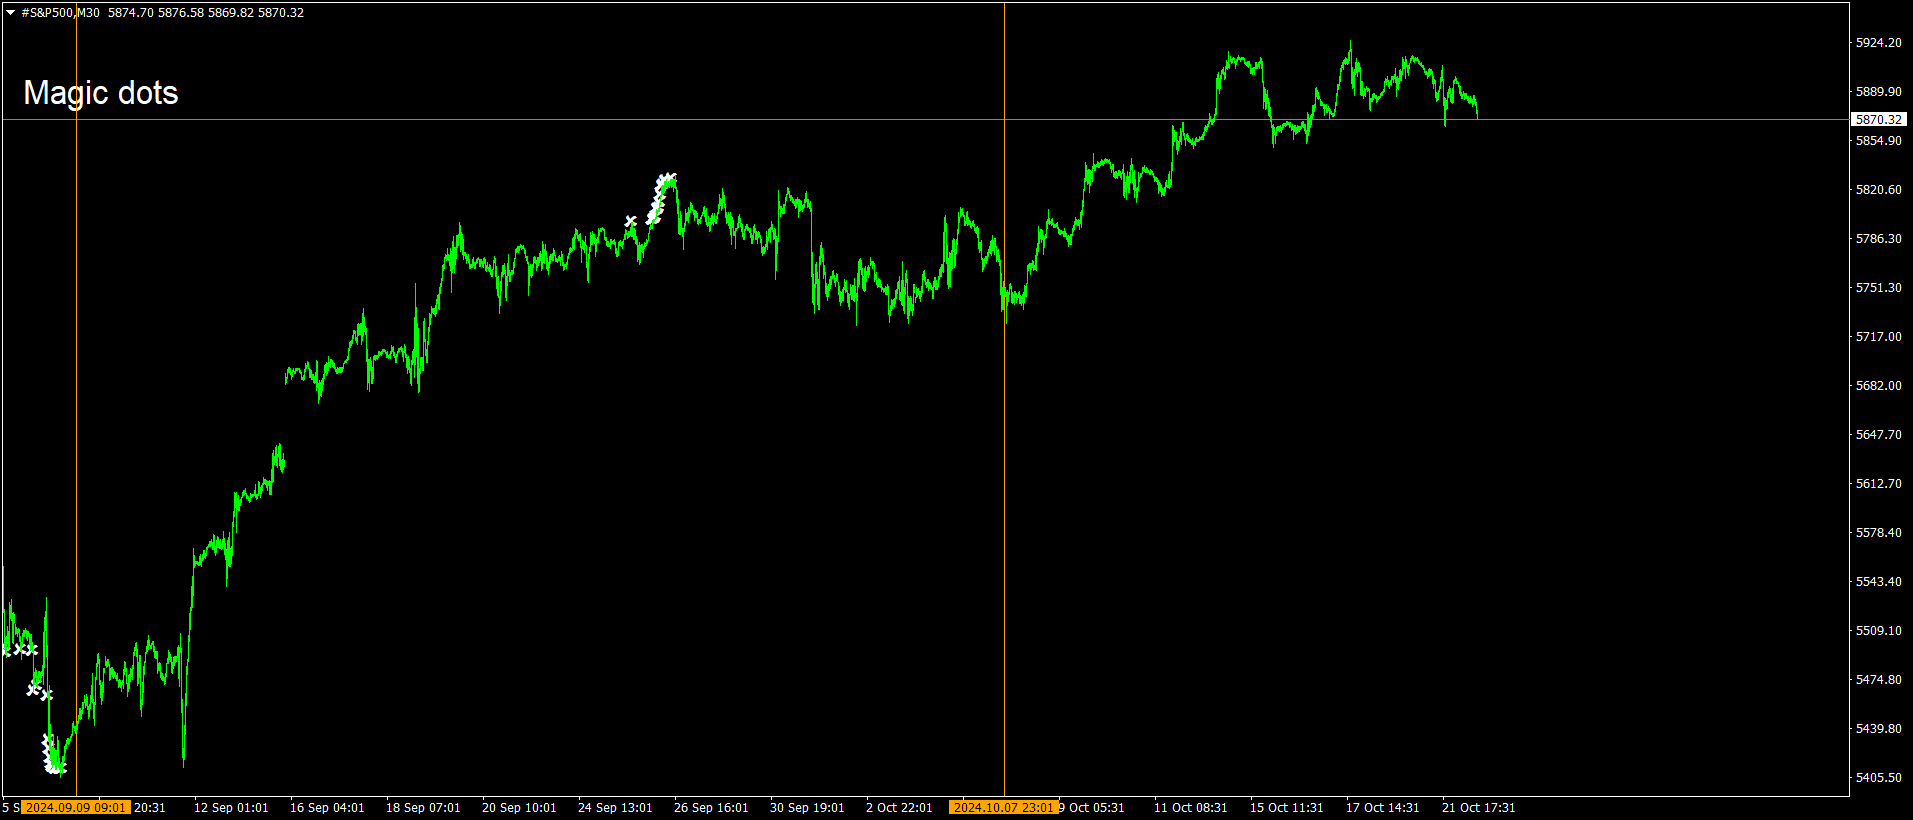The image size is (1913, 820).
Task: Select the open value 5874.70 in header
Action: (x=131, y=13)
